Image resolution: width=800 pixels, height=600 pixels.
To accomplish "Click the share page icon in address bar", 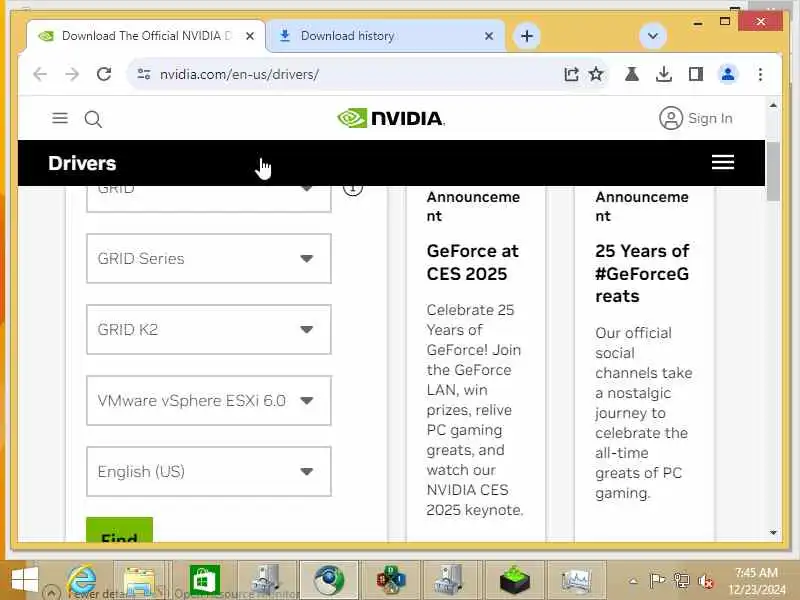I will 571,74.
